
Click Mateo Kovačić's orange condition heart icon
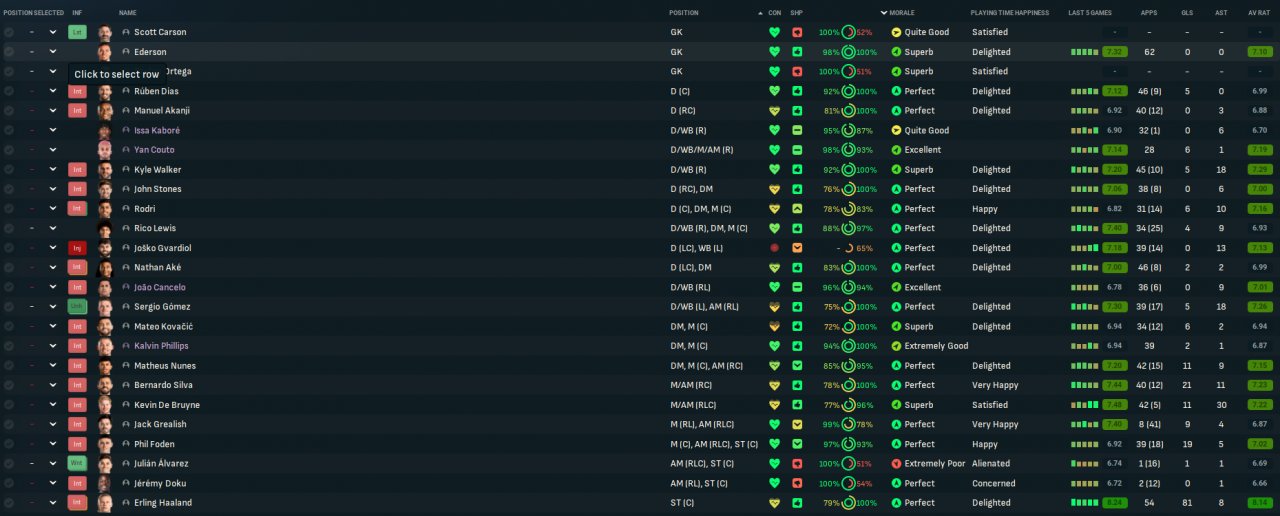(x=774, y=327)
